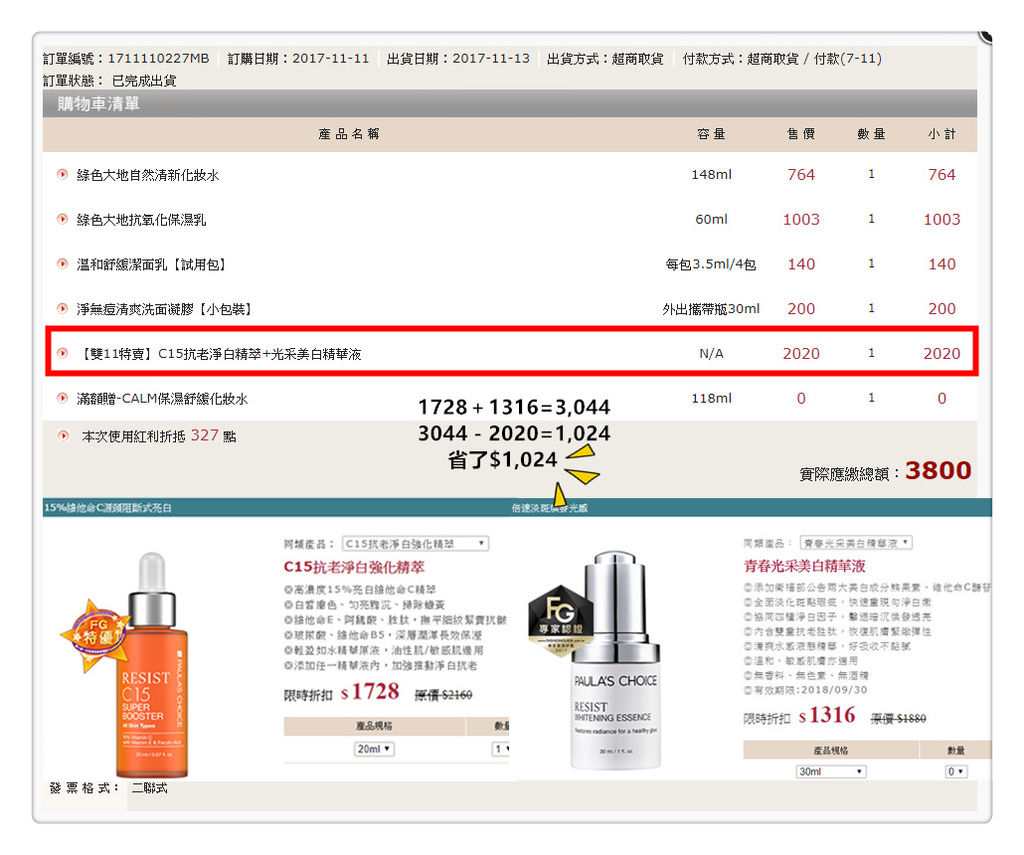Click the 付款方式：超商取貨 / 付款(7-11) text

coord(782,58)
